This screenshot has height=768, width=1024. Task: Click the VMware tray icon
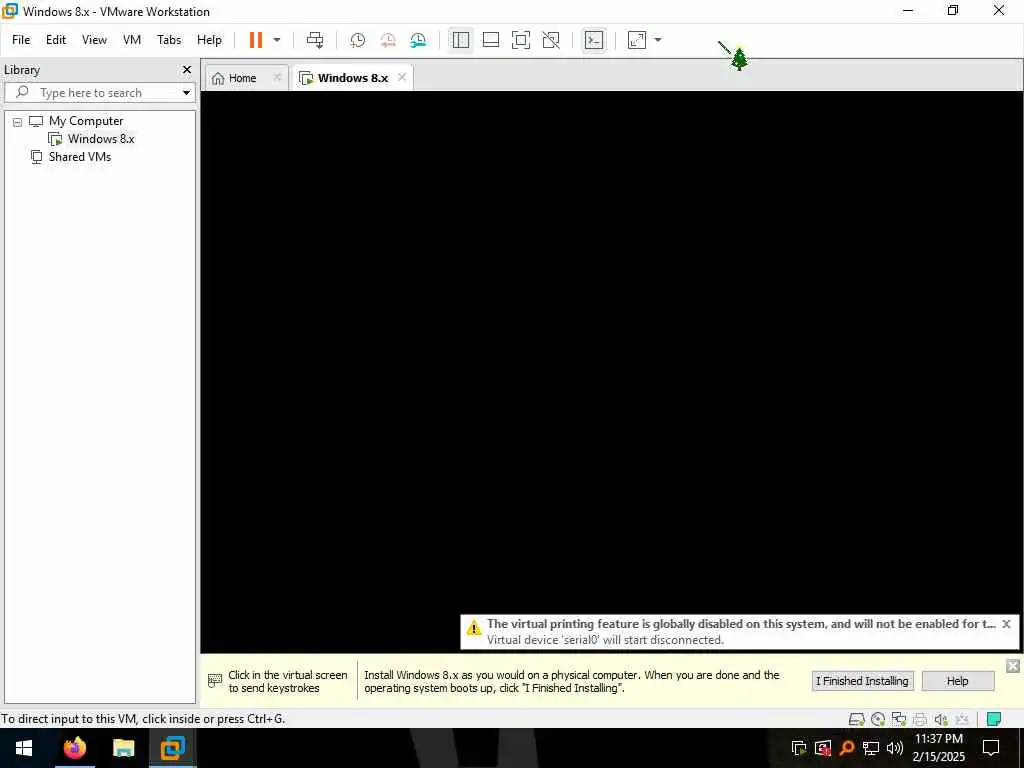click(x=799, y=748)
